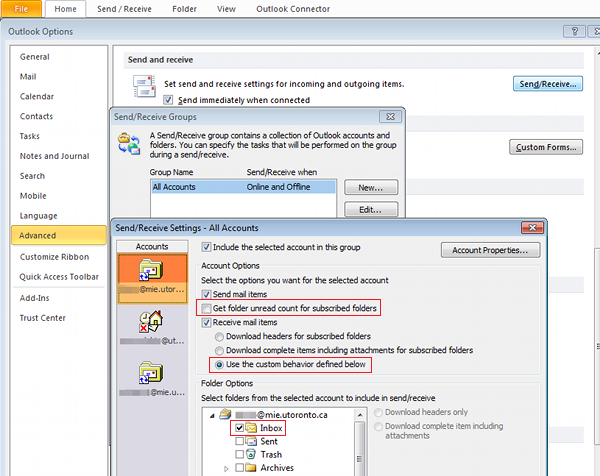The height and width of the screenshot is (476, 600).
Task: Select the Download headers only radio option
Action: [x=378, y=412]
